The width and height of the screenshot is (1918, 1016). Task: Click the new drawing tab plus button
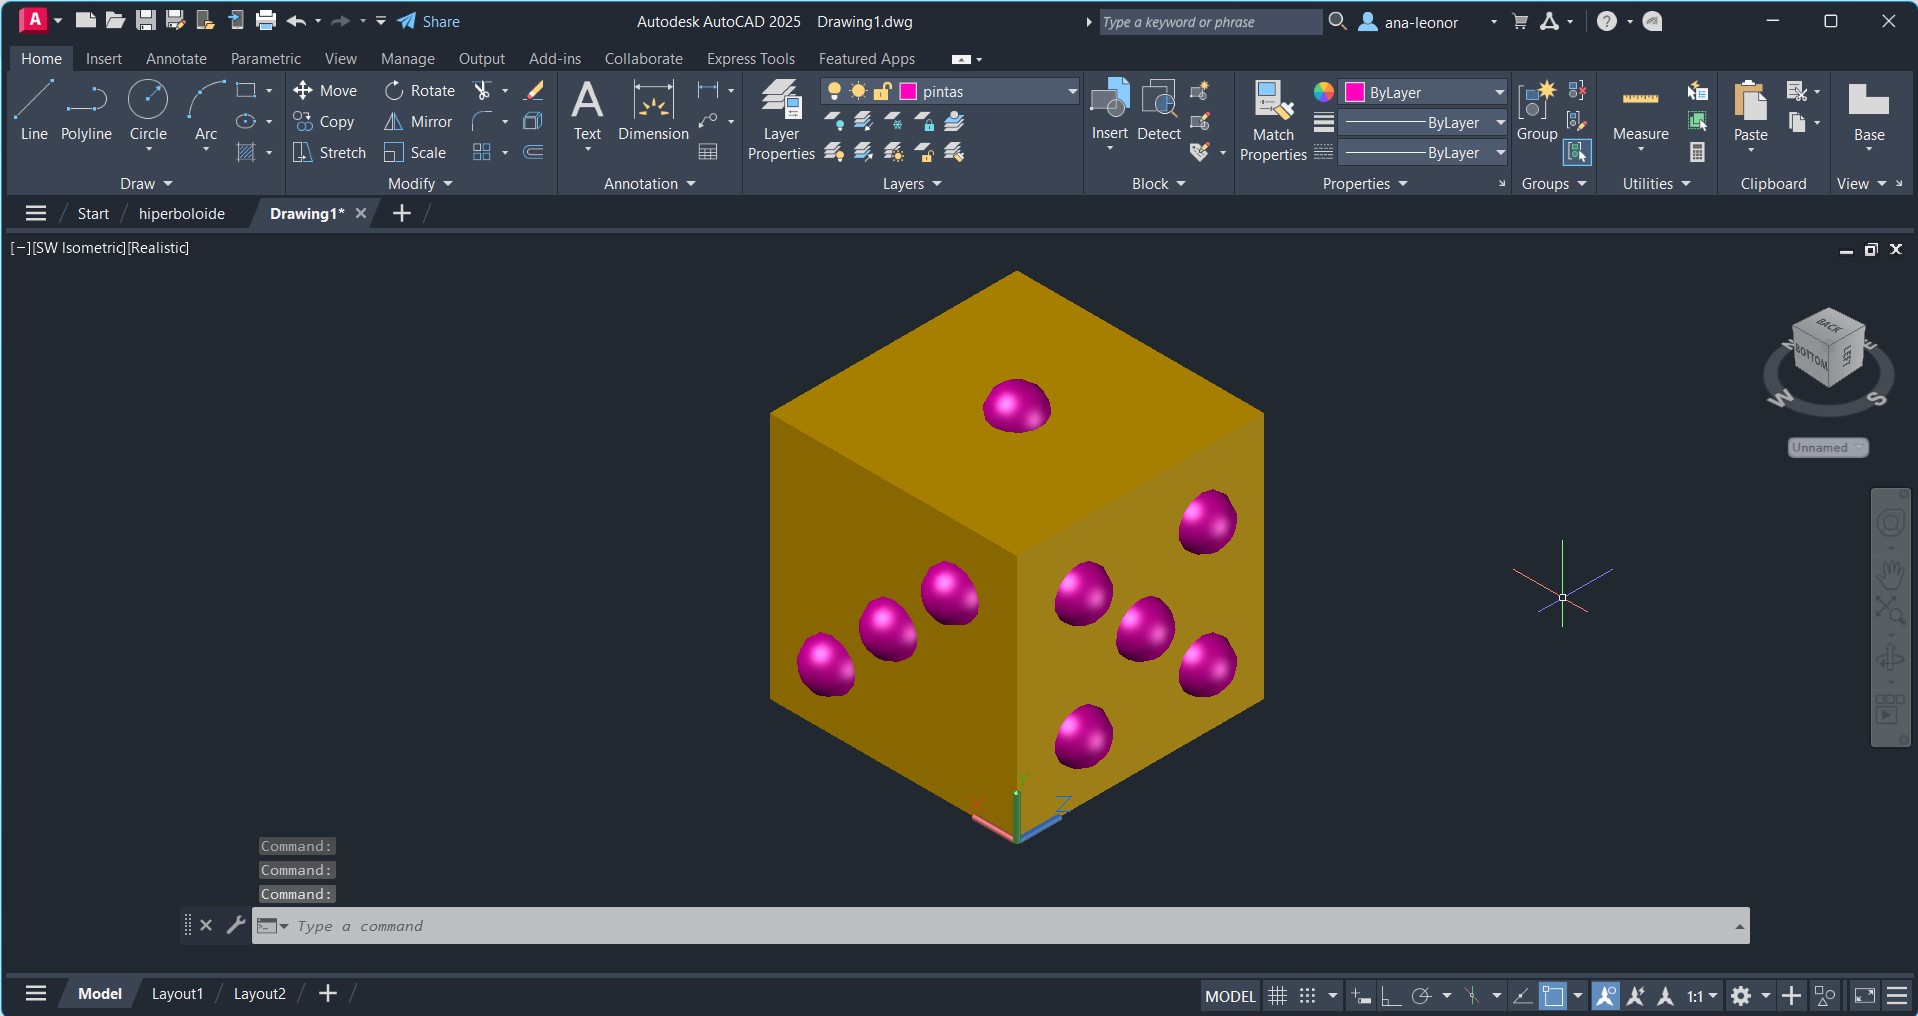click(x=402, y=213)
